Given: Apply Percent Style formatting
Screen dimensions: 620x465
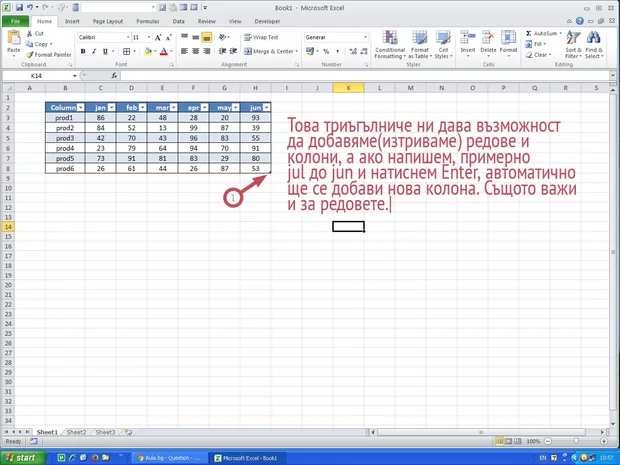Looking at the screenshot, I should [326, 51].
